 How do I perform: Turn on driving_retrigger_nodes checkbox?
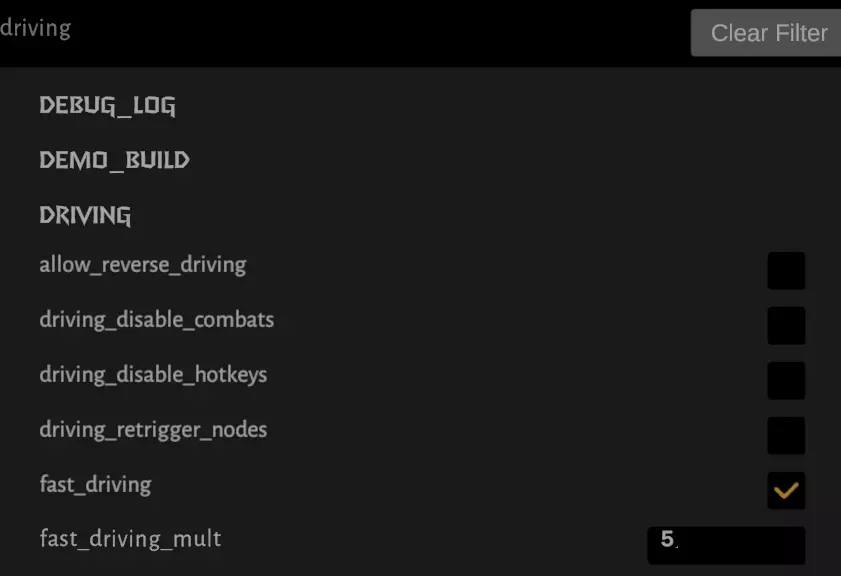[x=786, y=435]
